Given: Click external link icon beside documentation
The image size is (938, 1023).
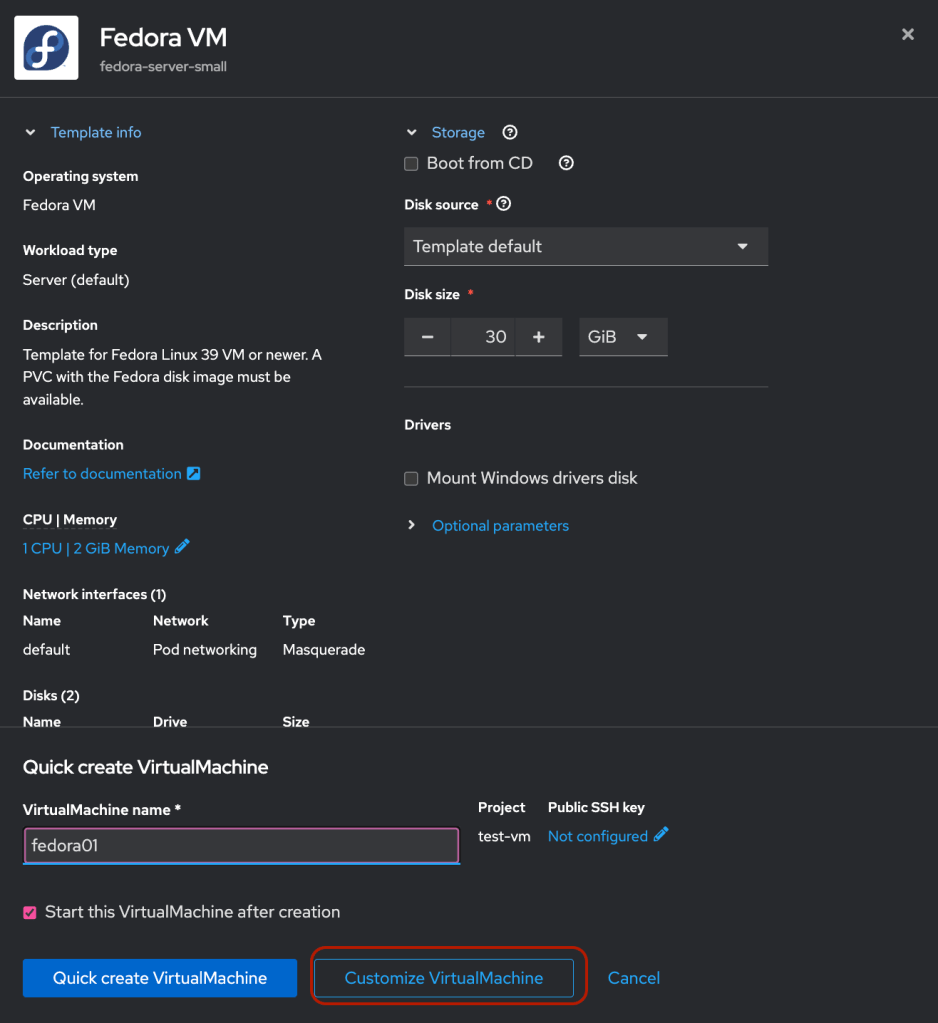Looking at the screenshot, I should pos(194,473).
